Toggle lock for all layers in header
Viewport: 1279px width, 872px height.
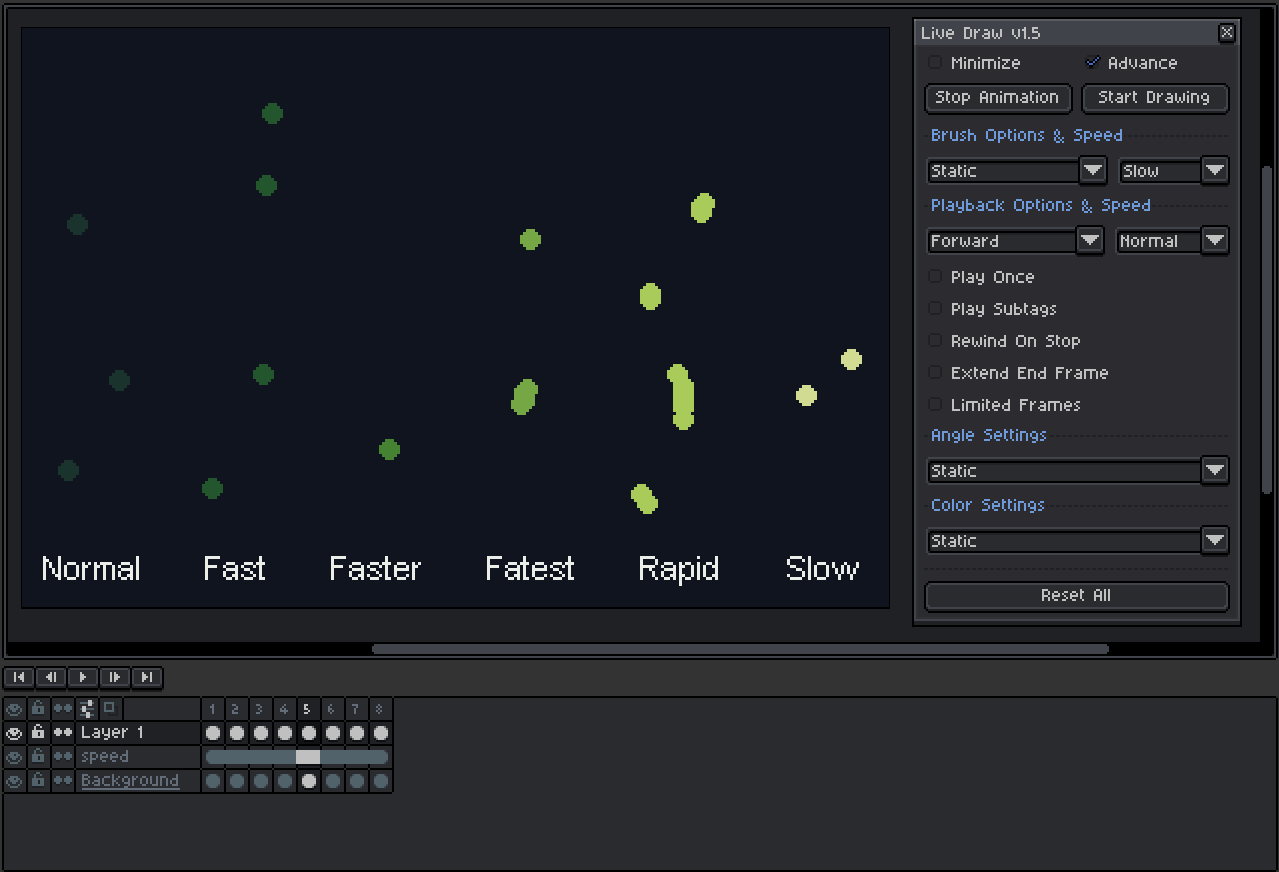38,709
